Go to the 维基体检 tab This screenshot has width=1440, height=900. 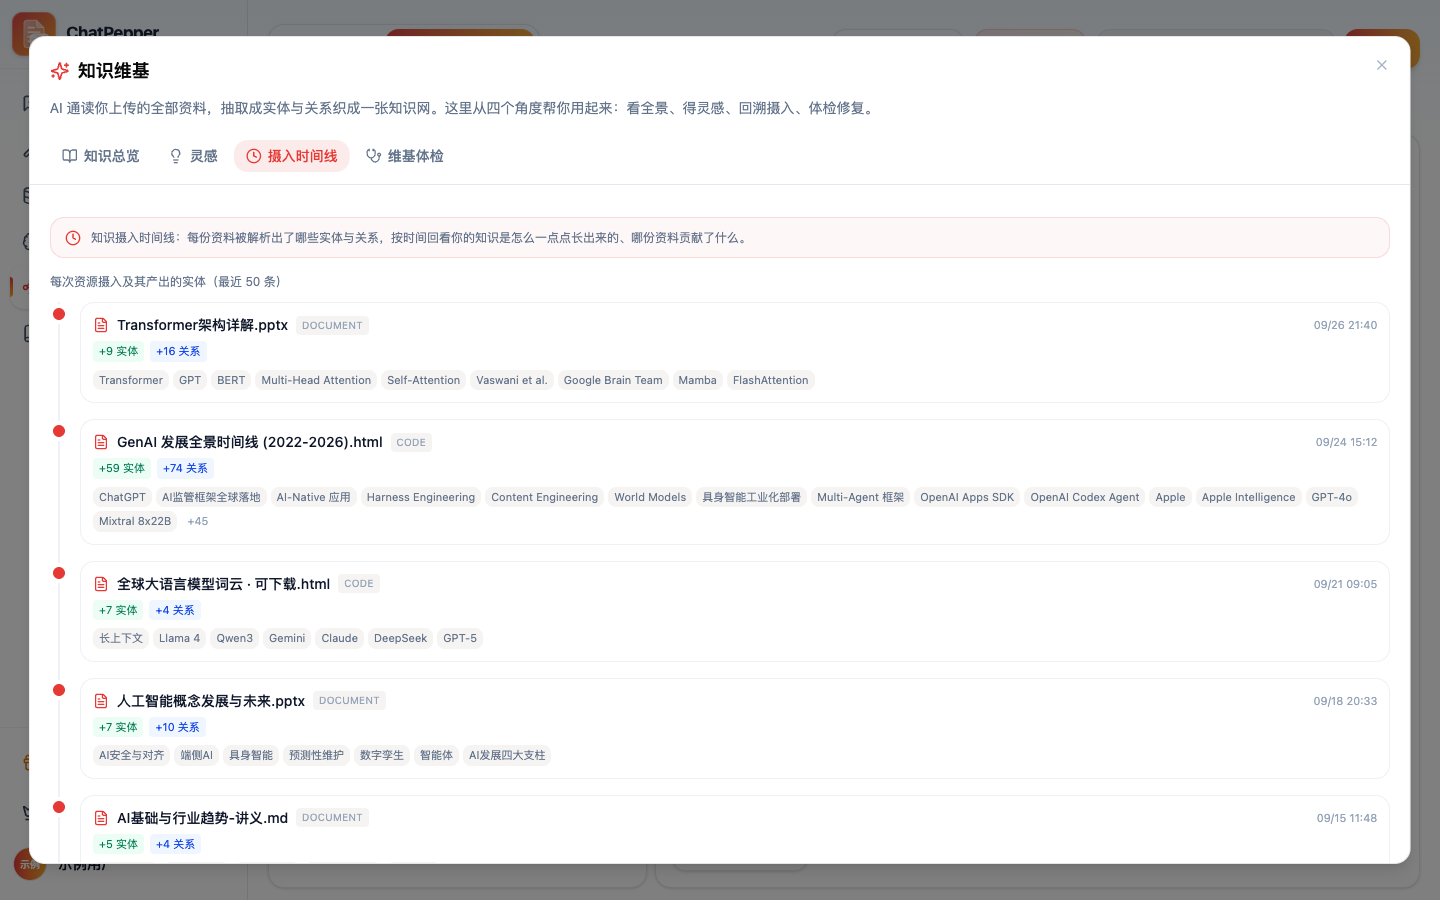pos(405,156)
